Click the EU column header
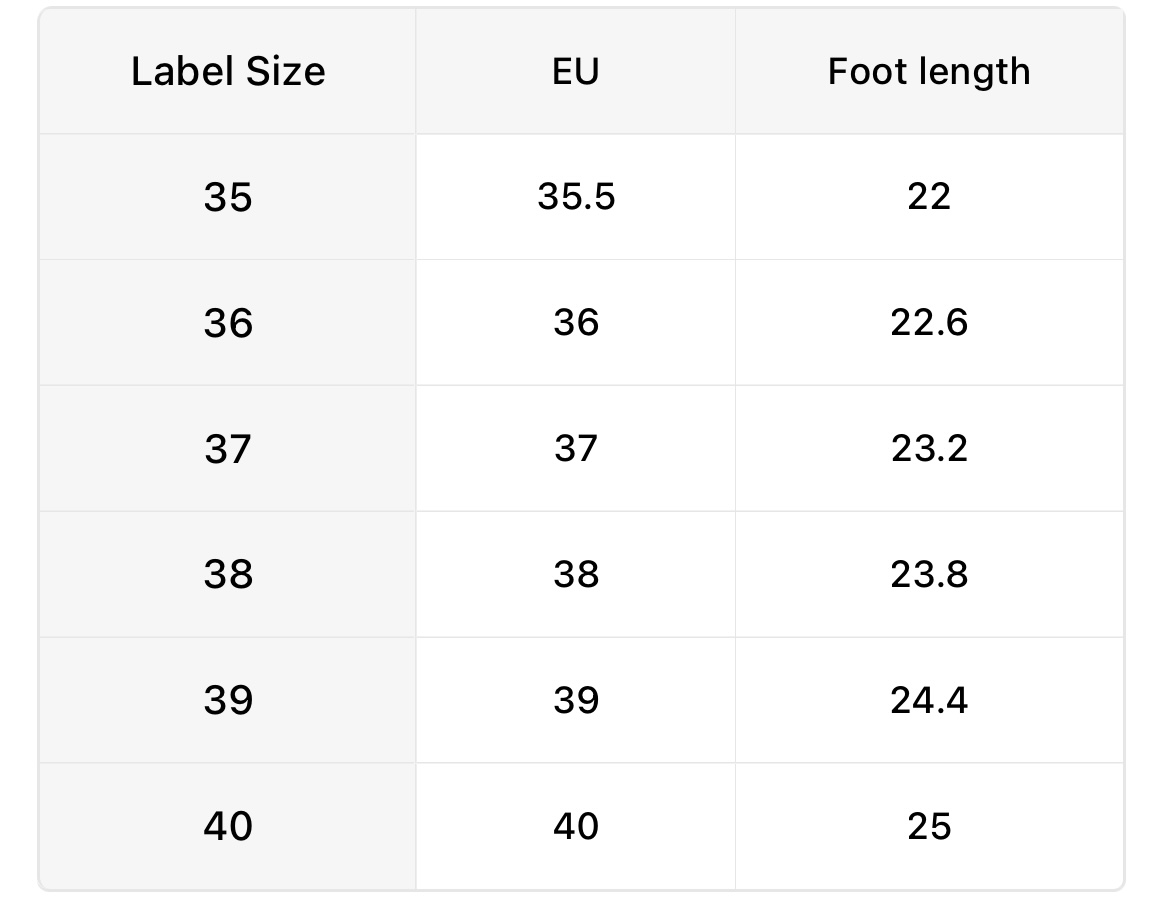 tap(576, 72)
